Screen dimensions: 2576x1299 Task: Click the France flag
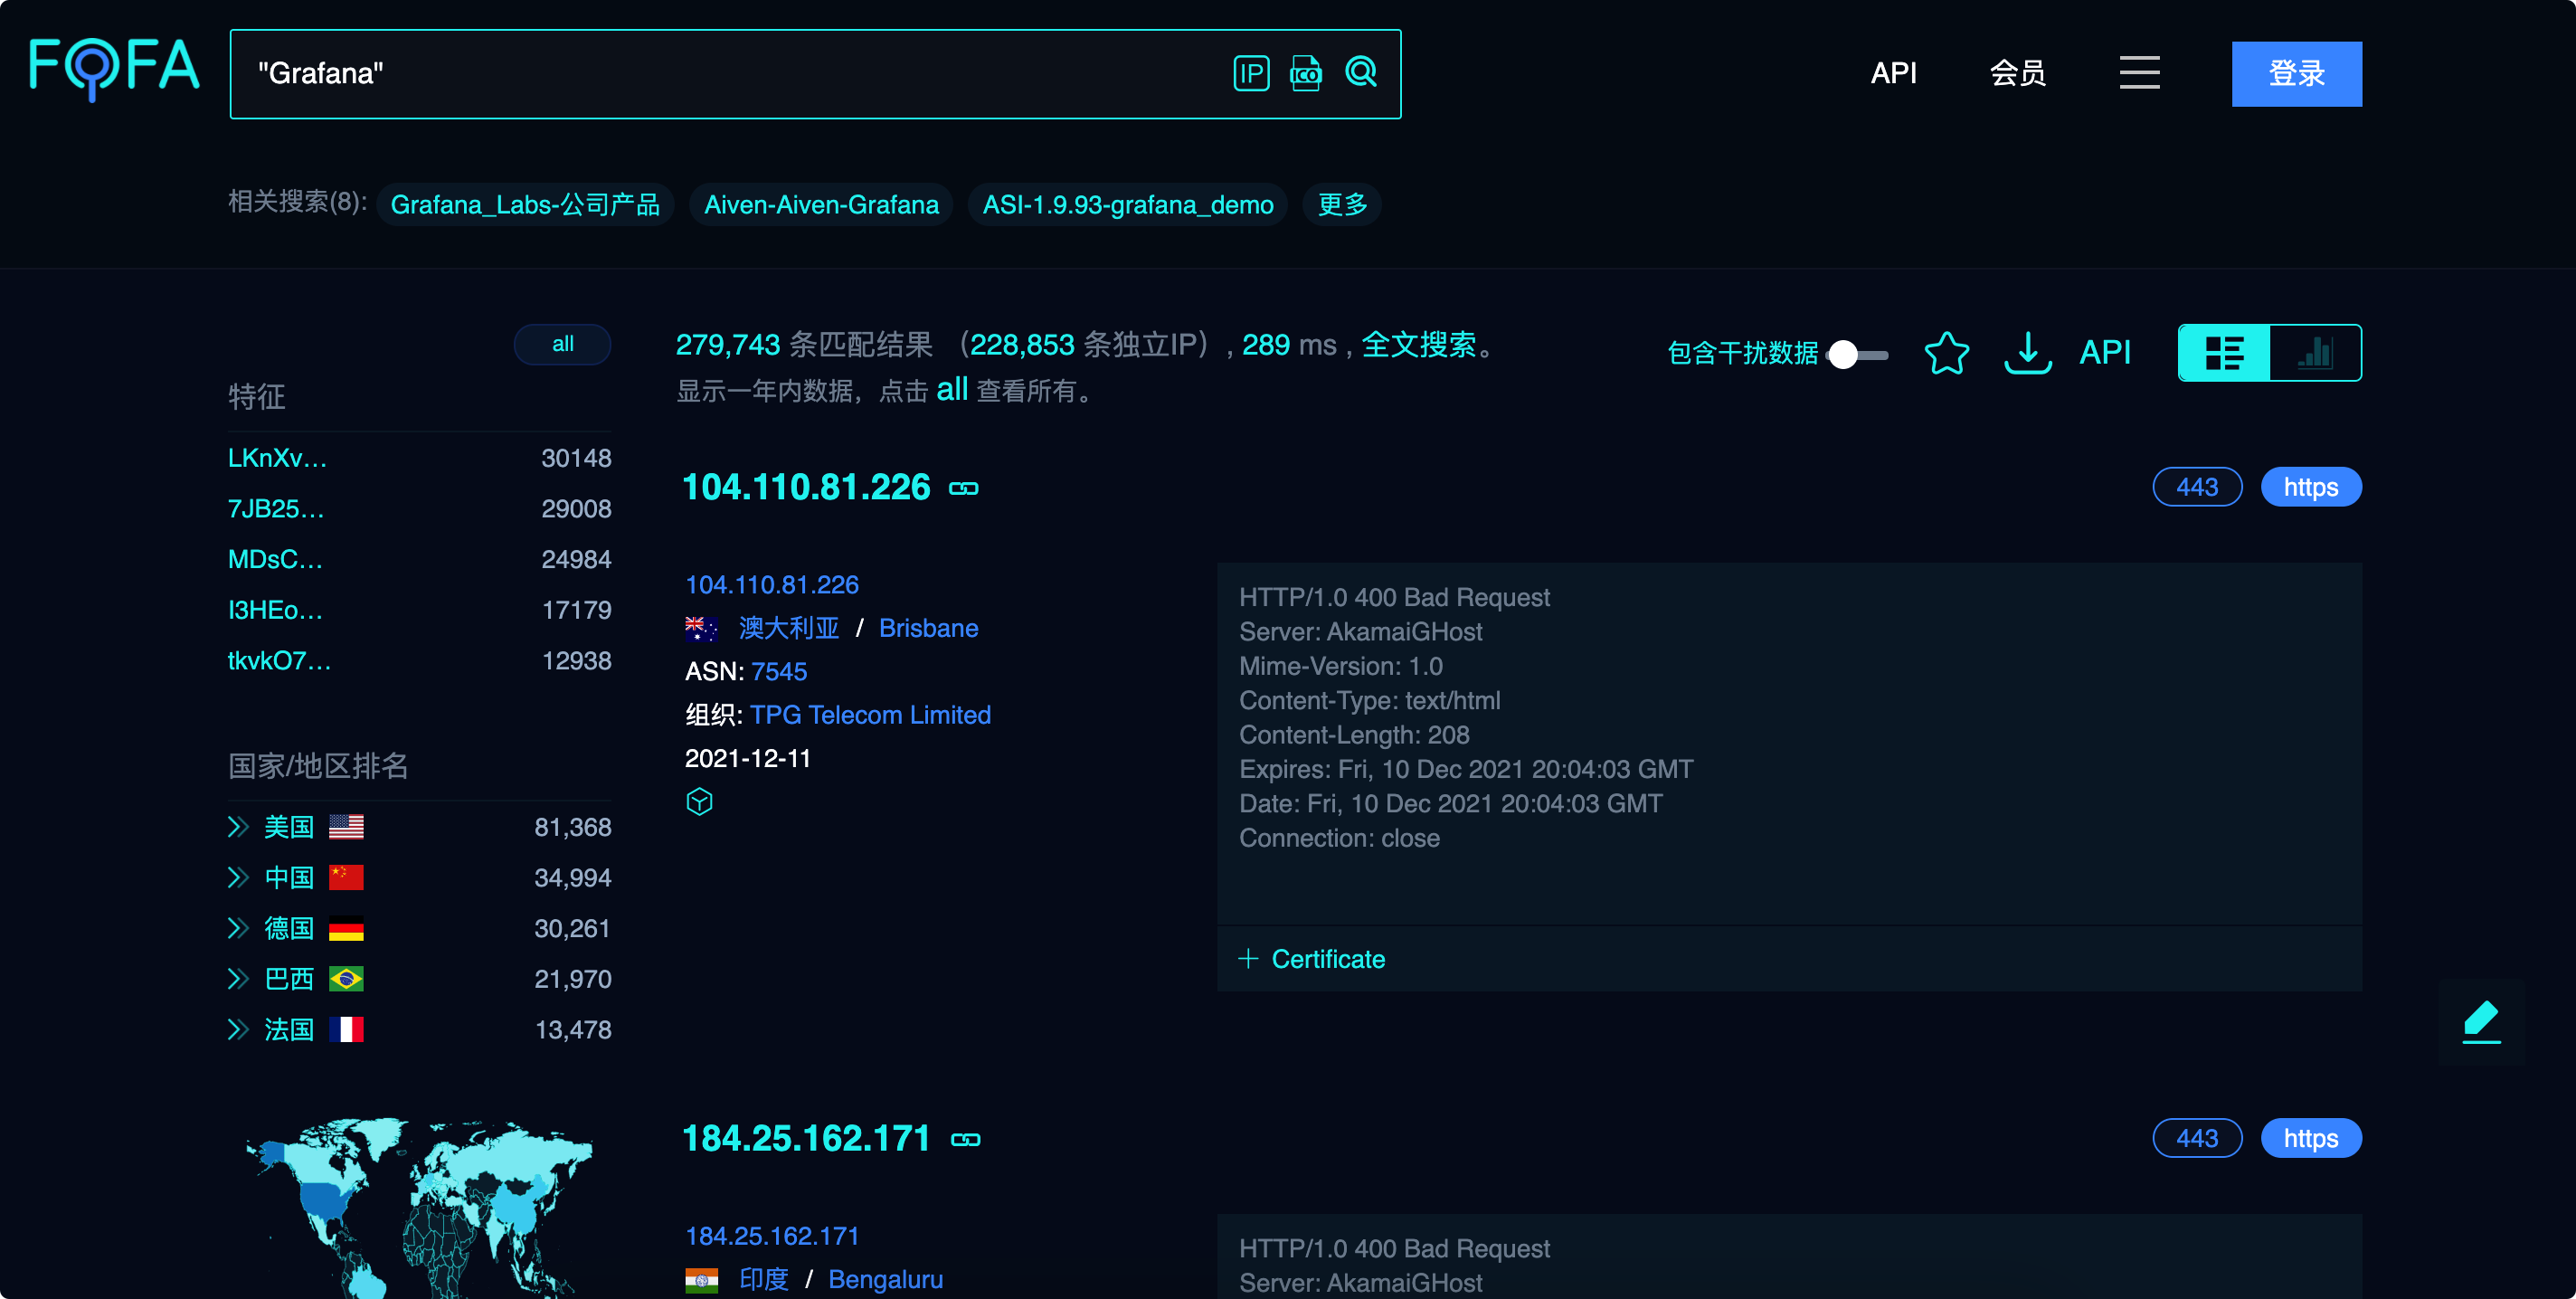point(346,1029)
